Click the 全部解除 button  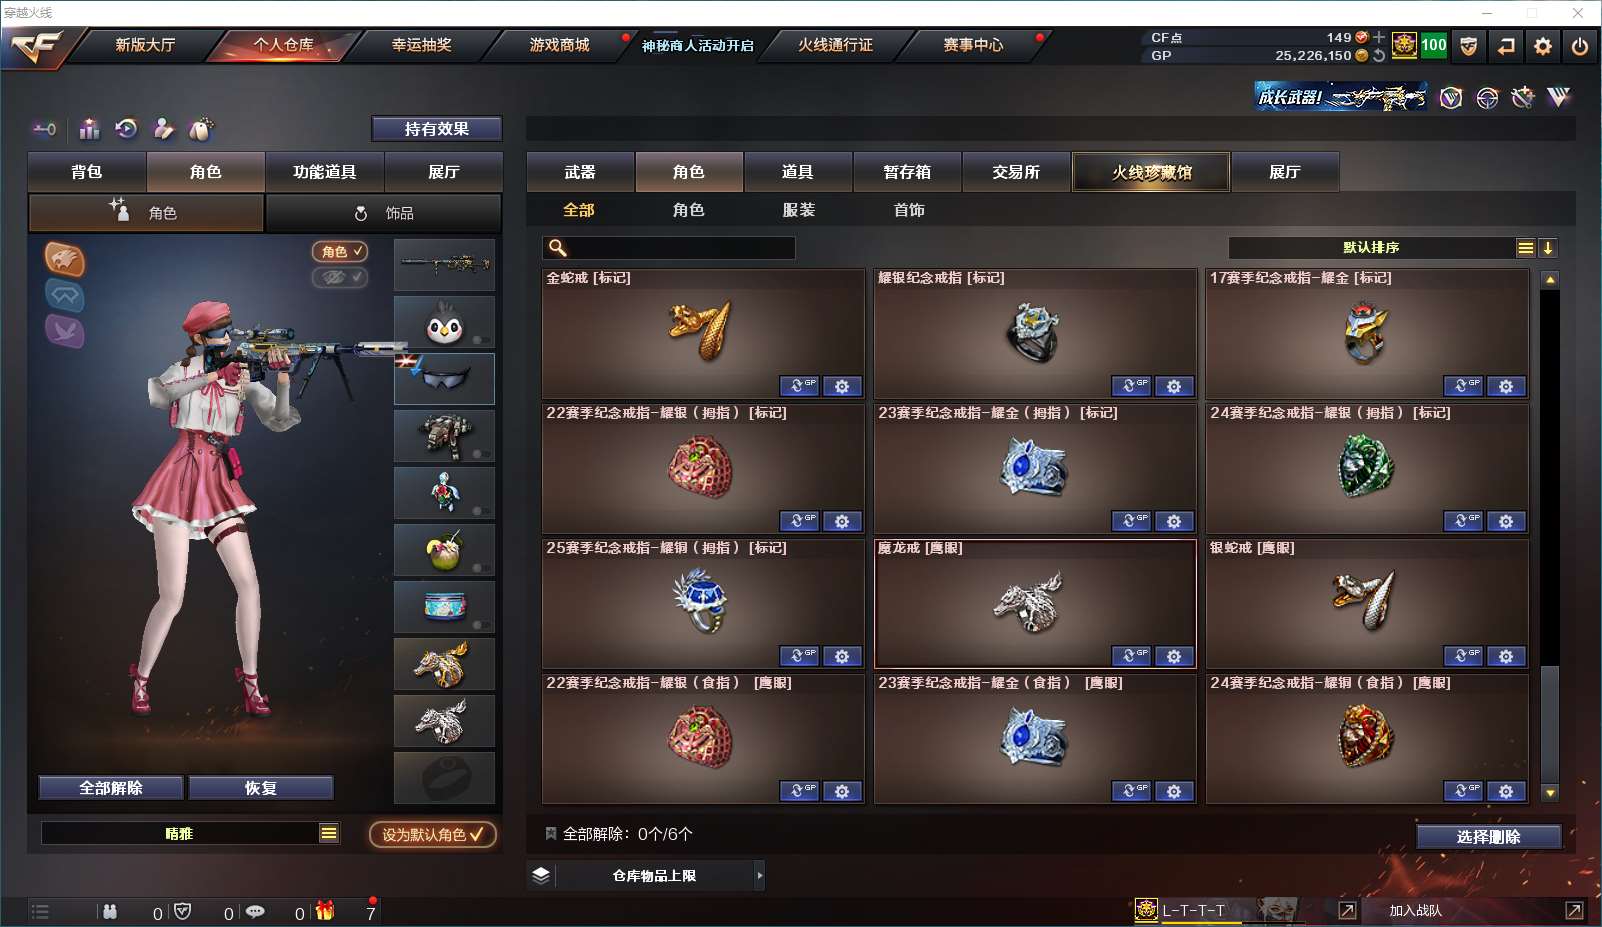pyautogui.click(x=111, y=788)
